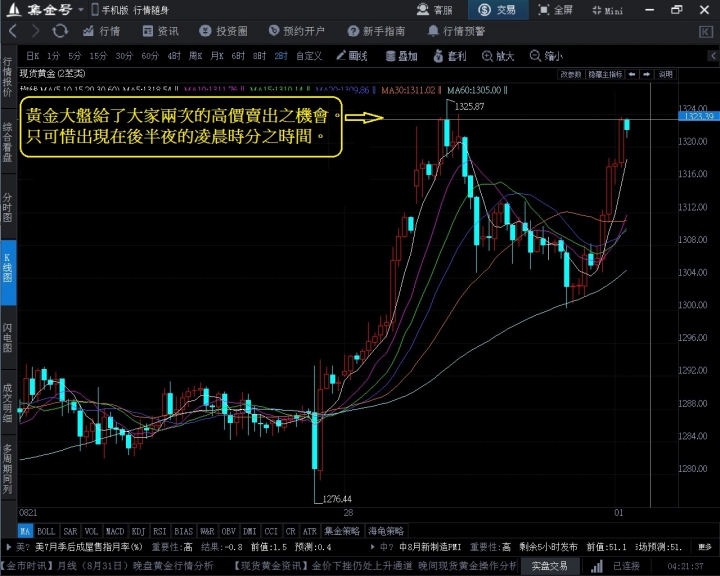Expand the 美7月季后成屋 news item arrow

point(9,547)
